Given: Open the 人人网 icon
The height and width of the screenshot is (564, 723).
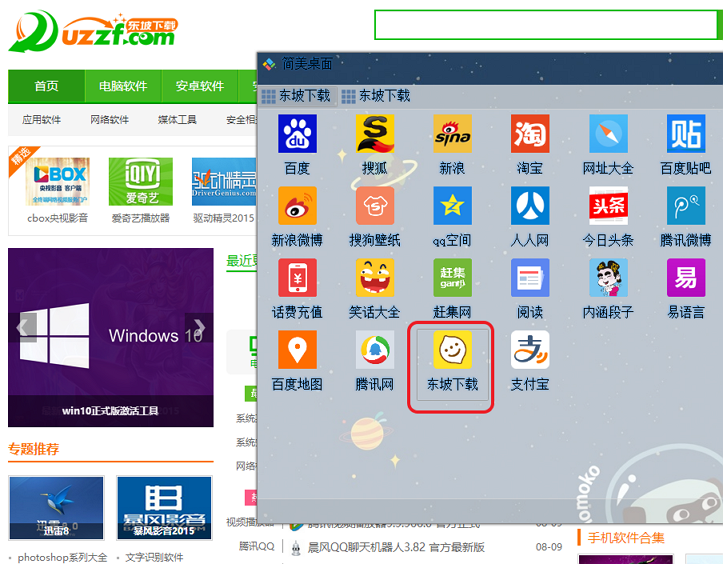Looking at the screenshot, I should (x=530, y=206).
